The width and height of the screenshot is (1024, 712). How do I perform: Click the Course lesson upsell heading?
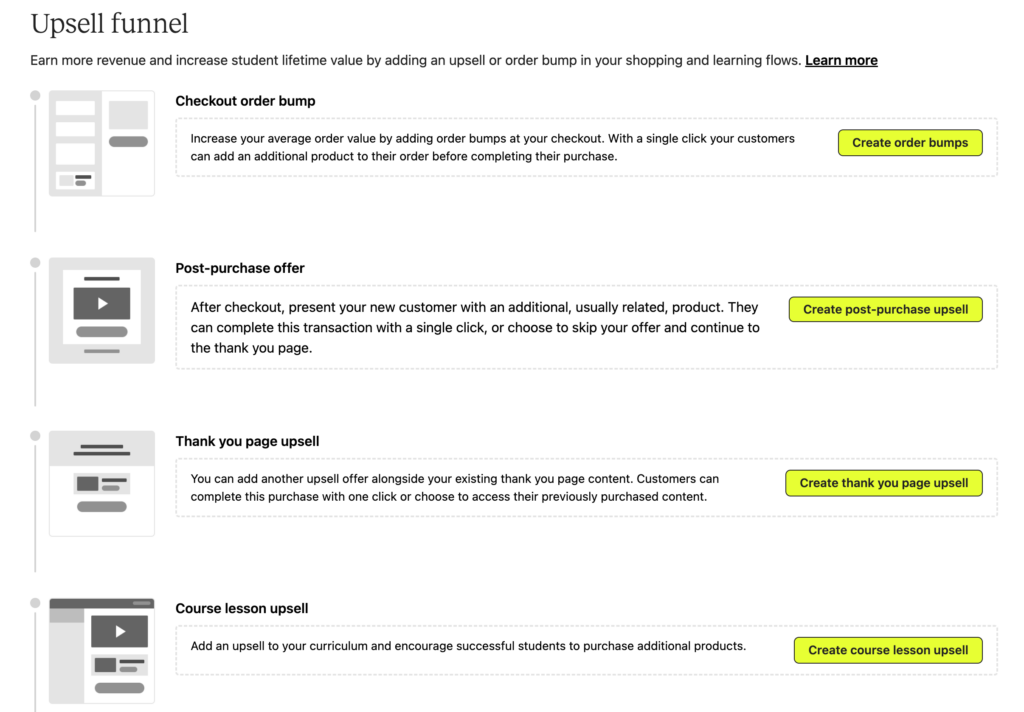242,609
